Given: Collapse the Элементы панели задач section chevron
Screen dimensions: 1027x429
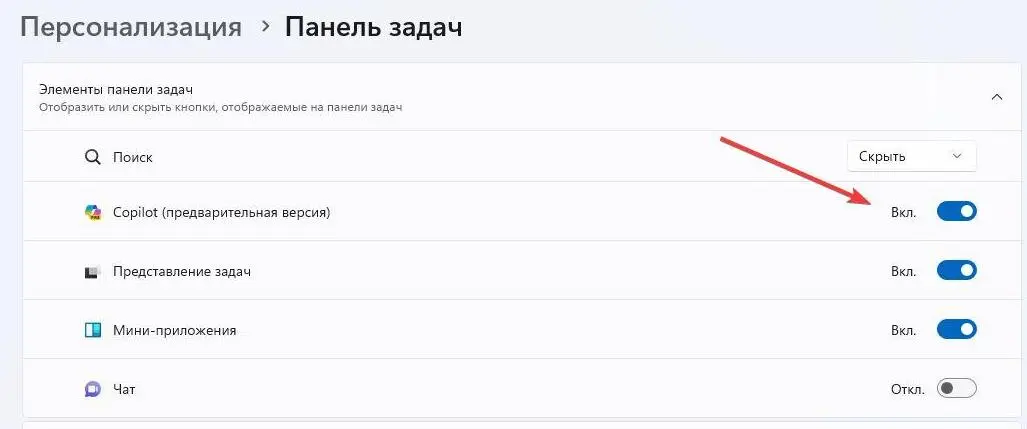Looking at the screenshot, I should click(996, 96).
